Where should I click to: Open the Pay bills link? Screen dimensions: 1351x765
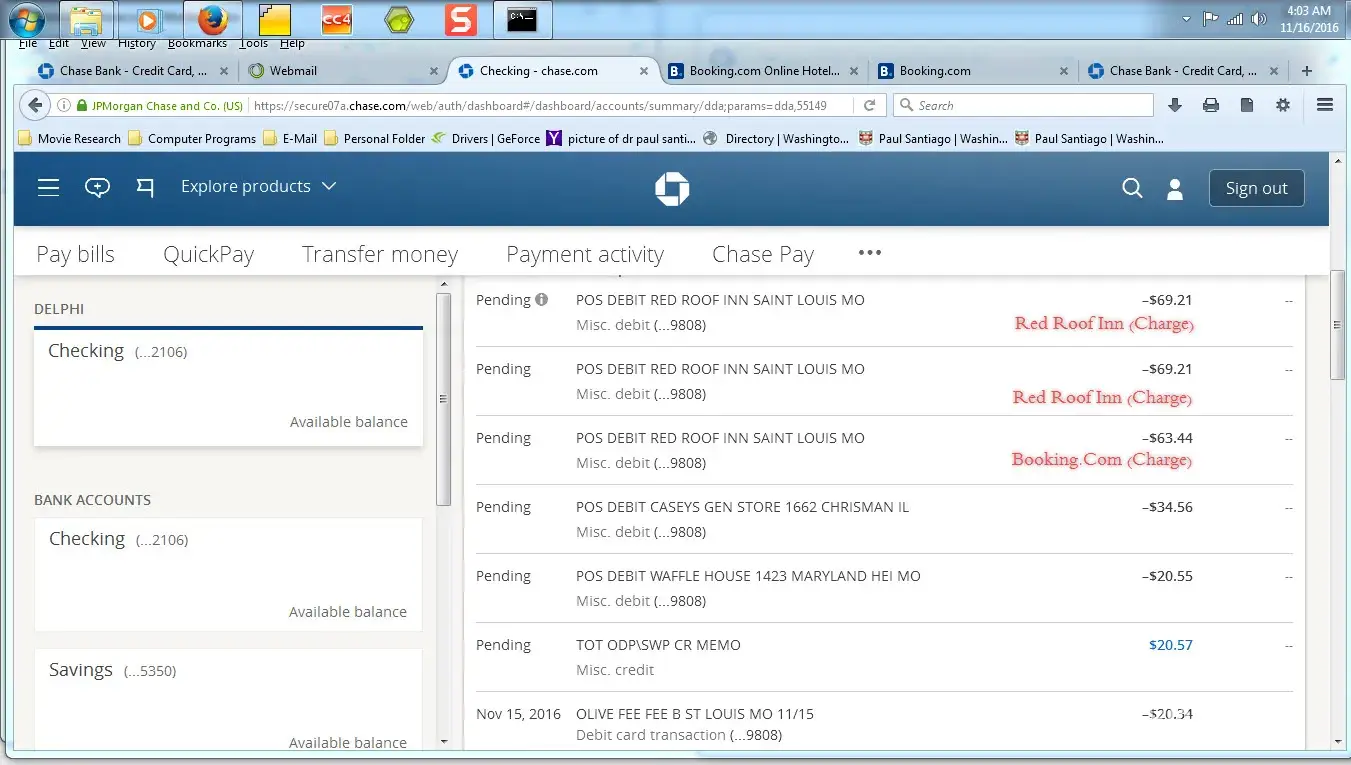[75, 254]
